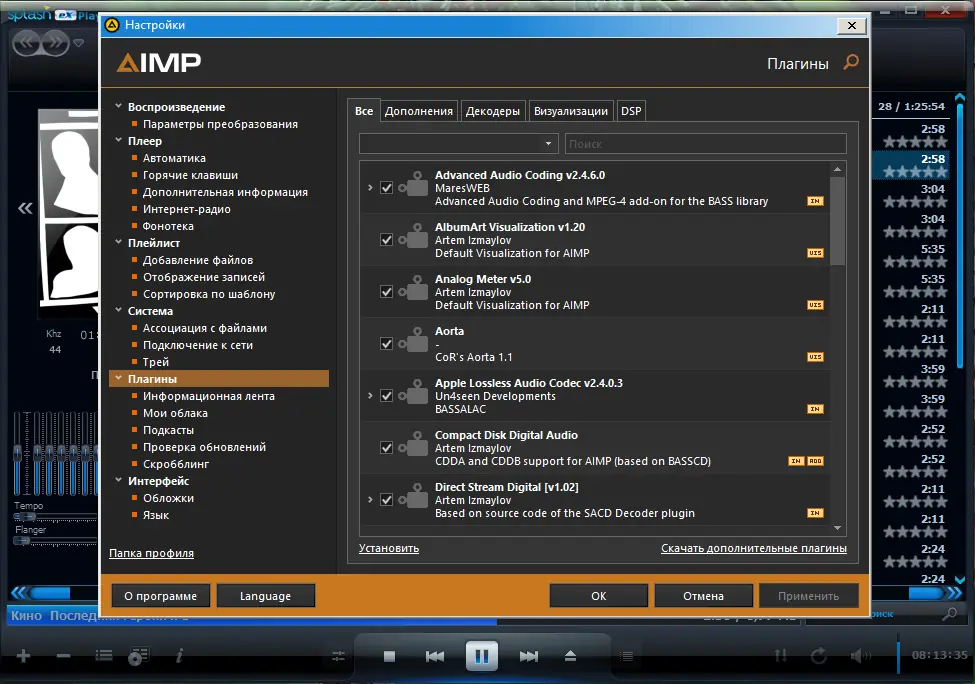975x684 pixels.
Task: Expand the Apple Lossless Audio Codec row
Action: pyautogui.click(x=370, y=395)
